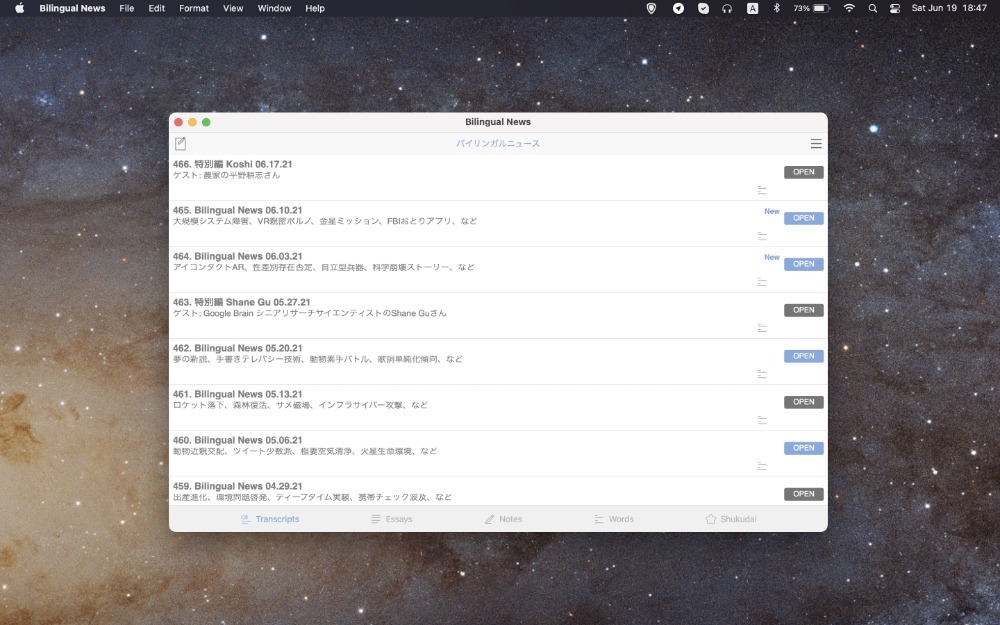This screenshot has height=625, width=1000.
Task: Open episode 464 Bilingual News 06.03.21
Action: (804, 264)
